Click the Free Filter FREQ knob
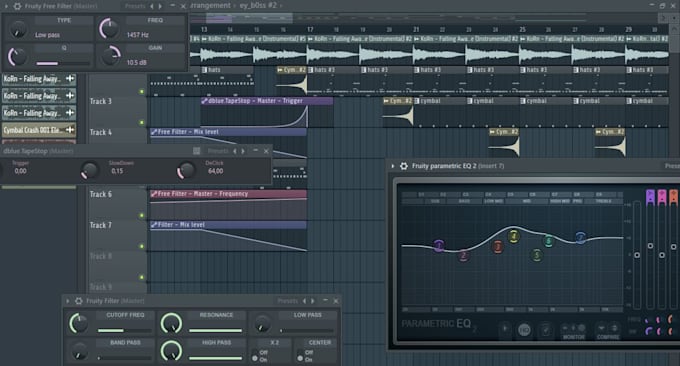Screen dimensions: 680x366 [x=108, y=29]
